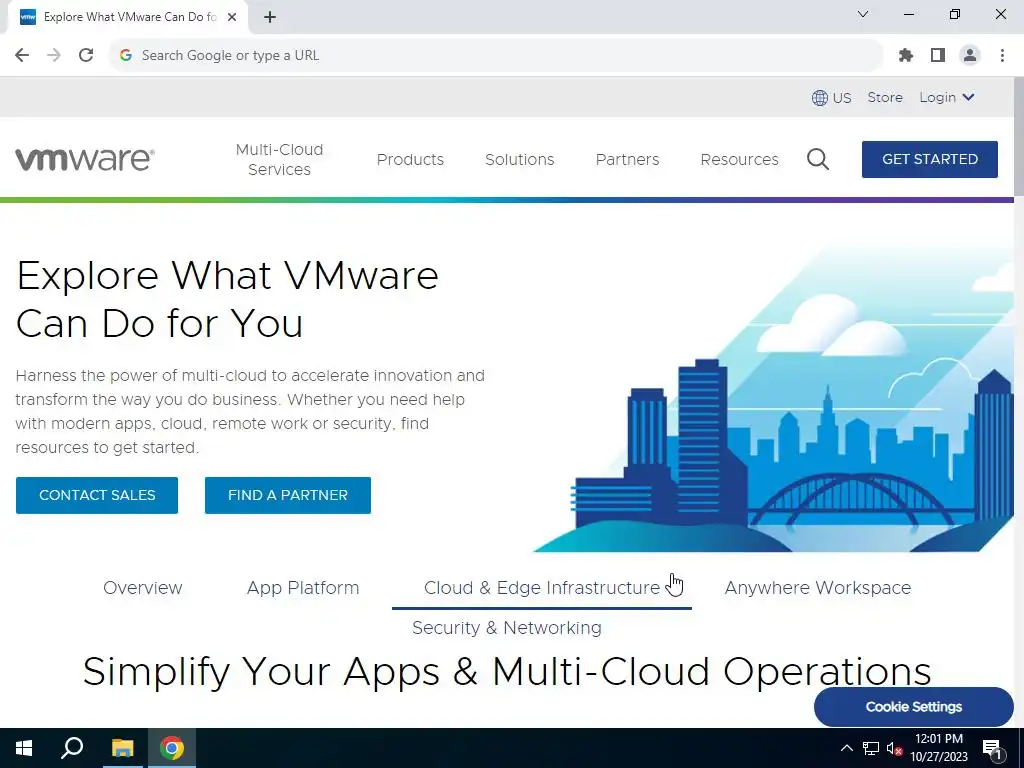1024x768 pixels.
Task: Open the site search magnifier icon
Action: [818, 159]
